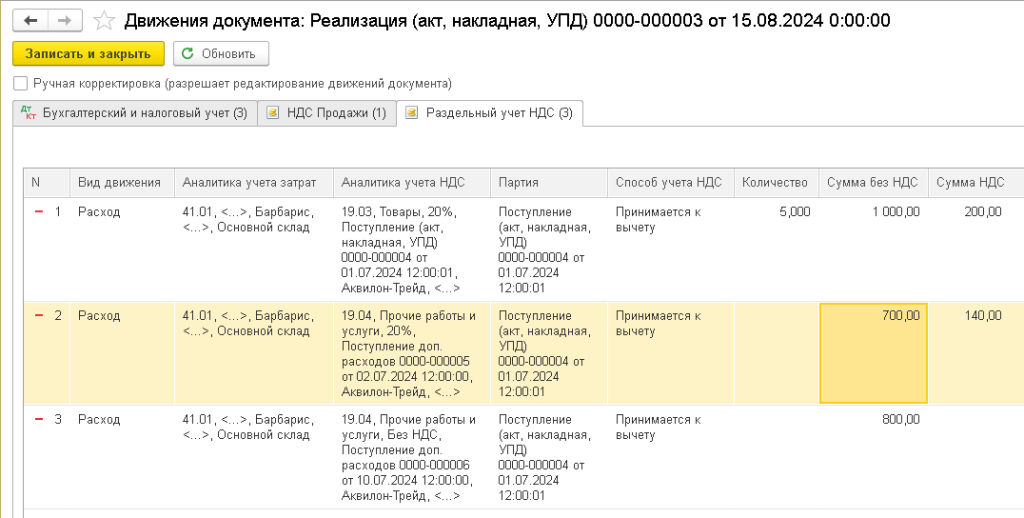Enable the Ручная корректировка checkbox
Viewport: 1024px width, 518px height.
[x=20, y=84]
